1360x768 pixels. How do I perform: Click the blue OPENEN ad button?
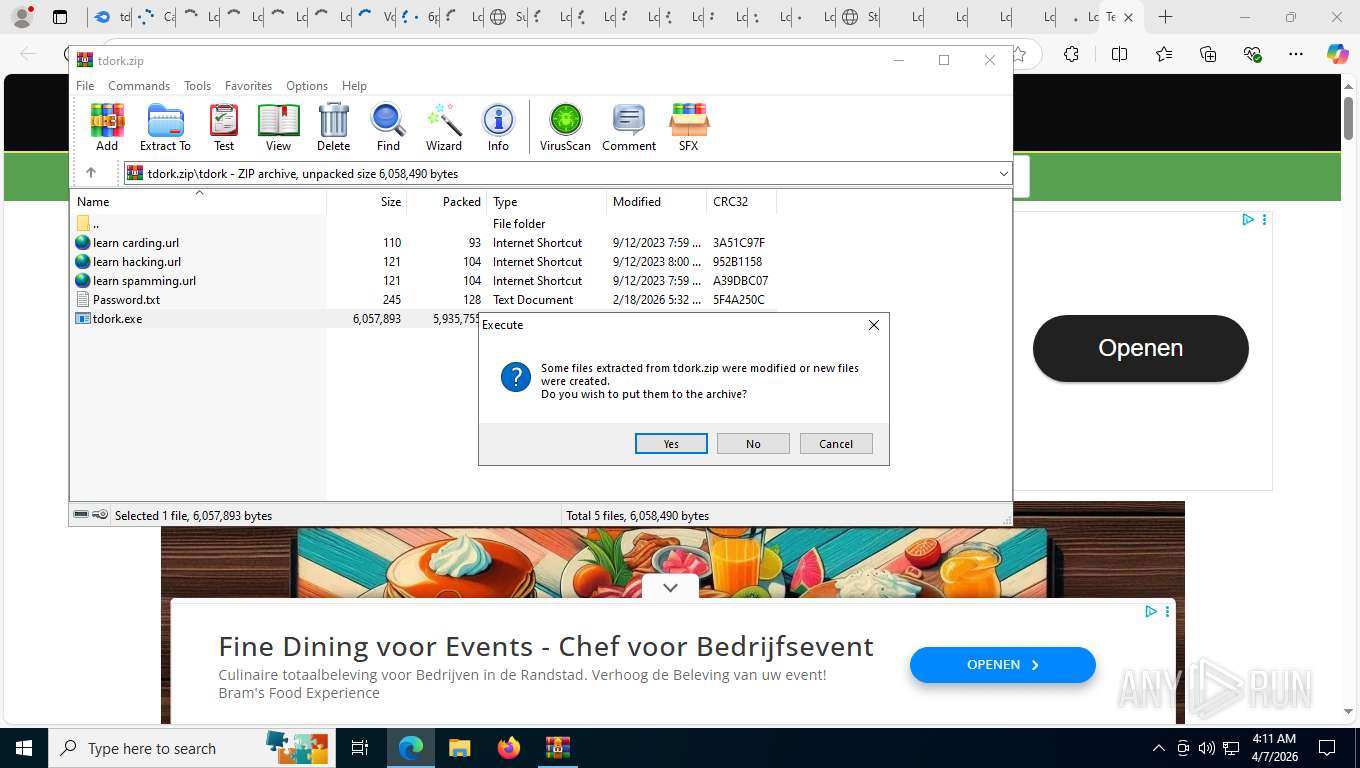1003,665
